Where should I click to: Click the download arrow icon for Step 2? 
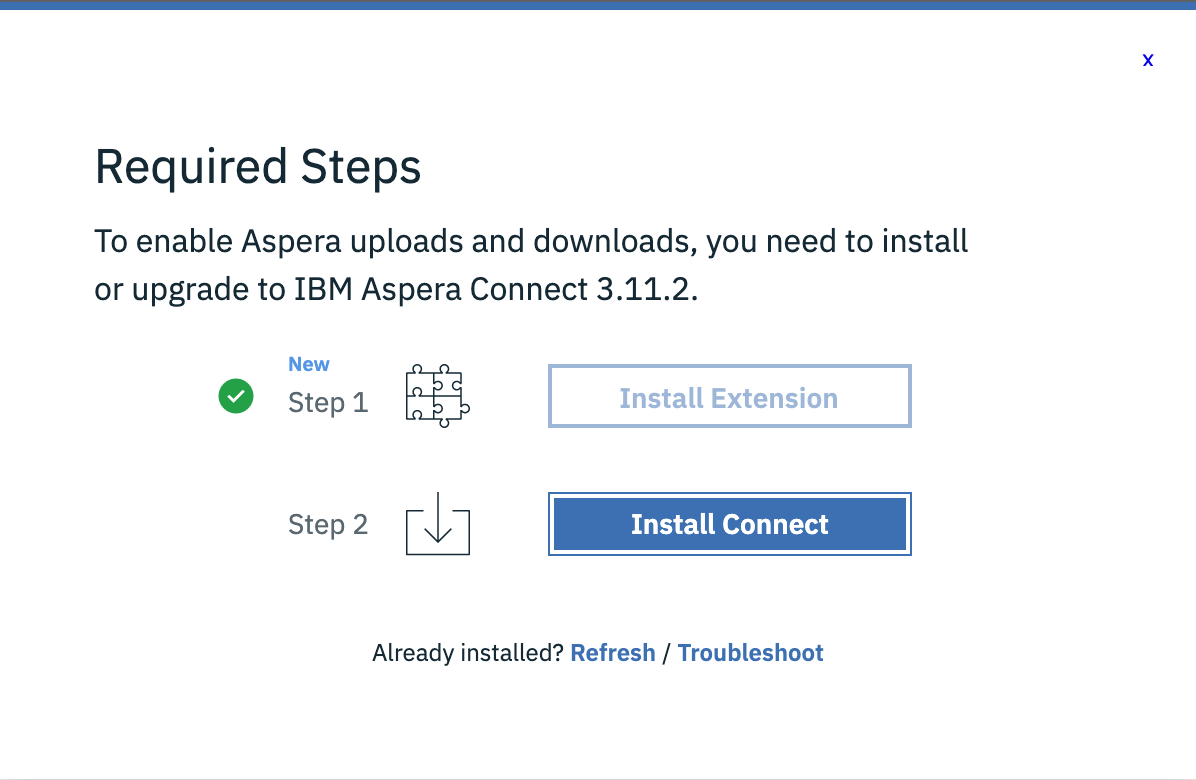pos(437,524)
